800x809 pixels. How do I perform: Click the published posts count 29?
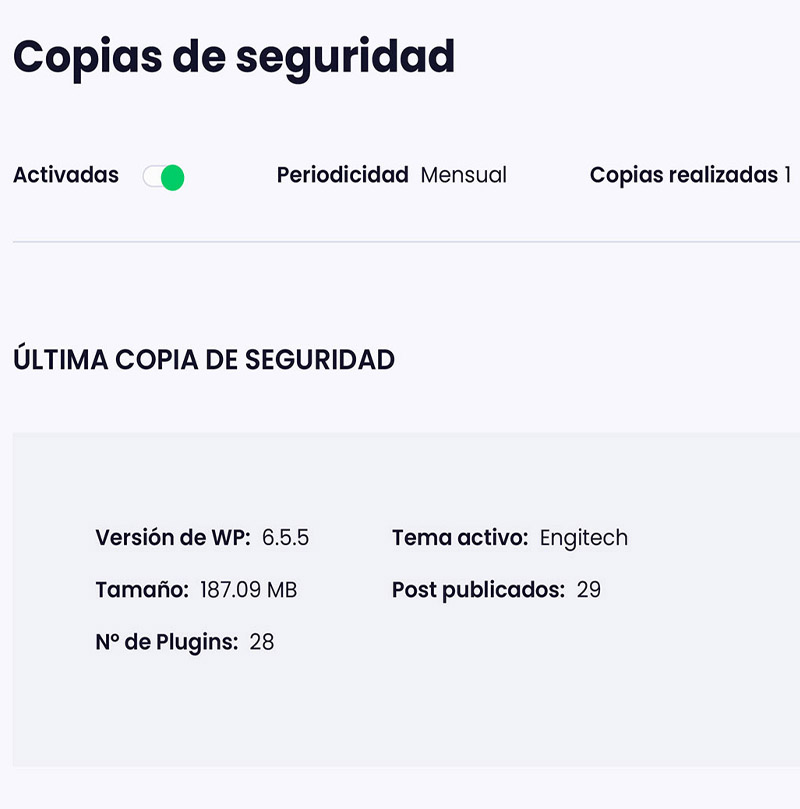[x=589, y=590]
